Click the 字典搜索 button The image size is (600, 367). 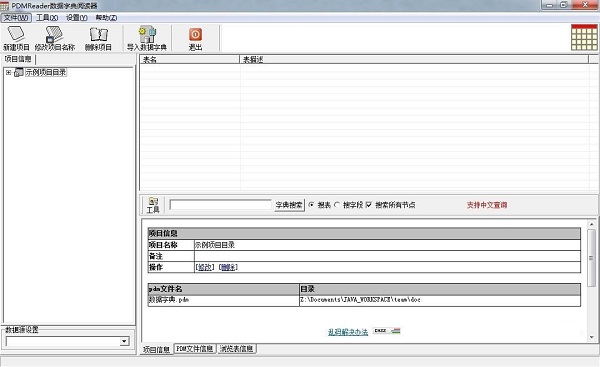(x=289, y=205)
